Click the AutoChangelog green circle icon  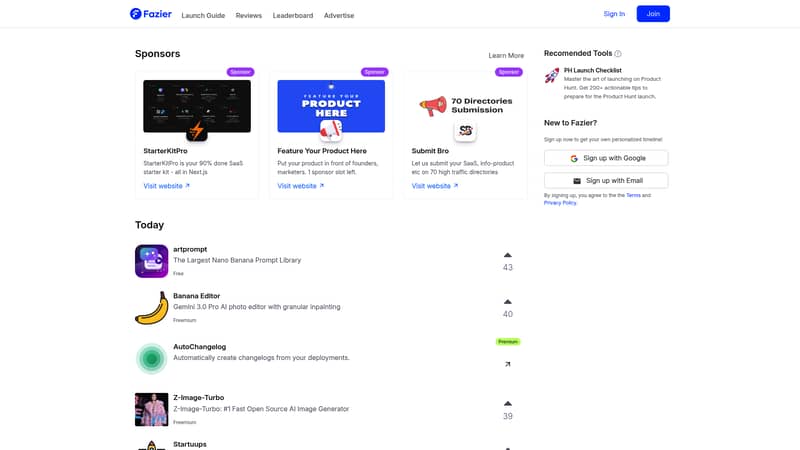click(x=151, y=358)
